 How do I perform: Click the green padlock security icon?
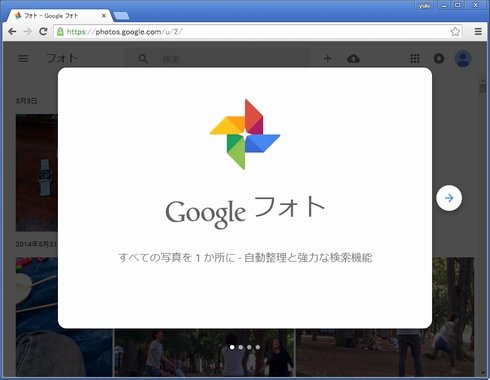pyautogui.click(x=60, y=32)
